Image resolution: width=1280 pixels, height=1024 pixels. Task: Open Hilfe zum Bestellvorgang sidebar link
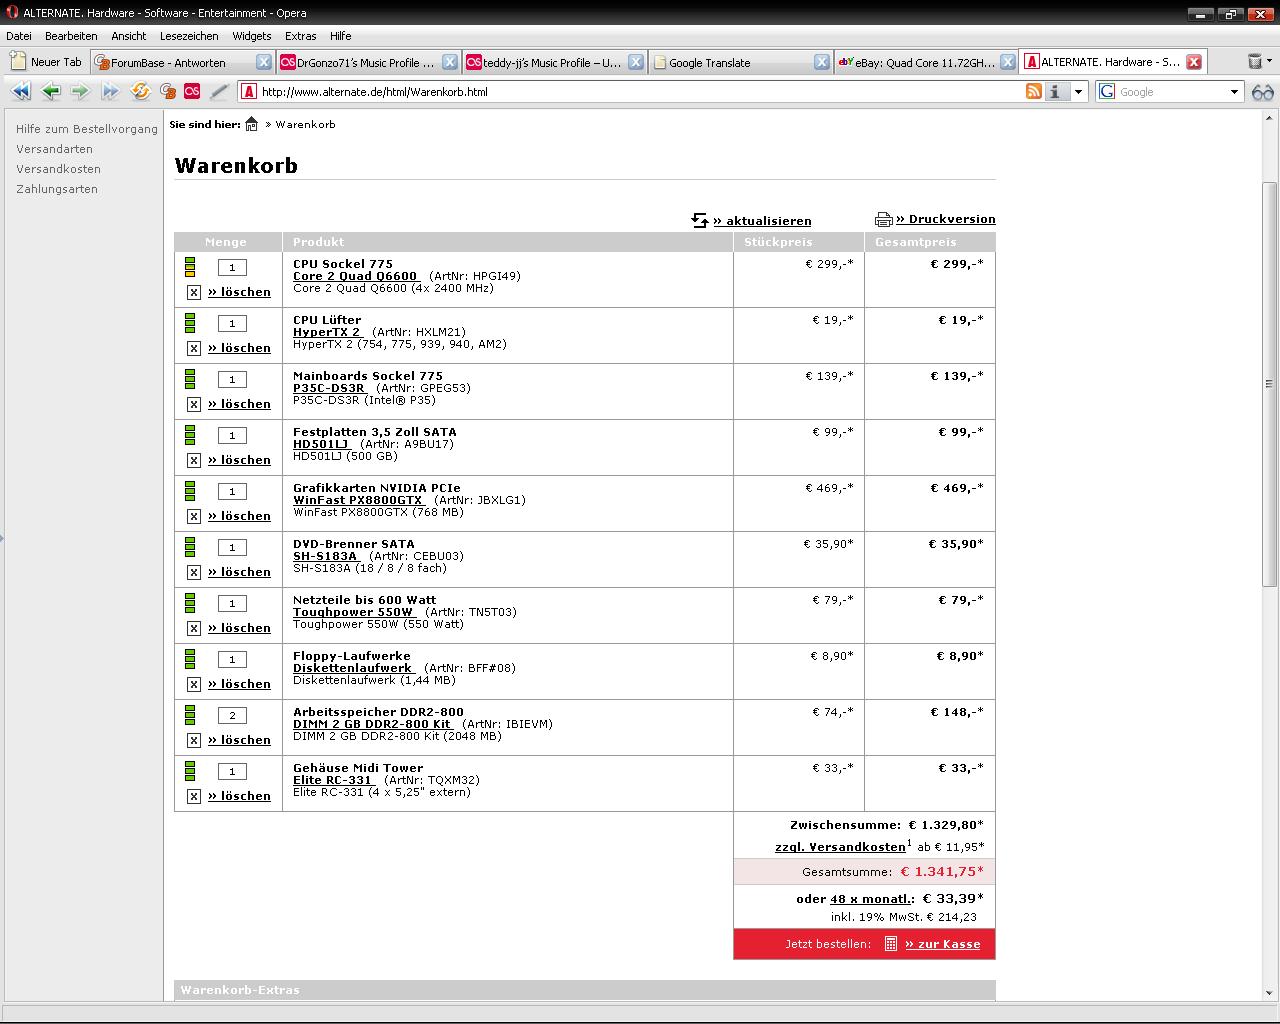coord(87,129)
